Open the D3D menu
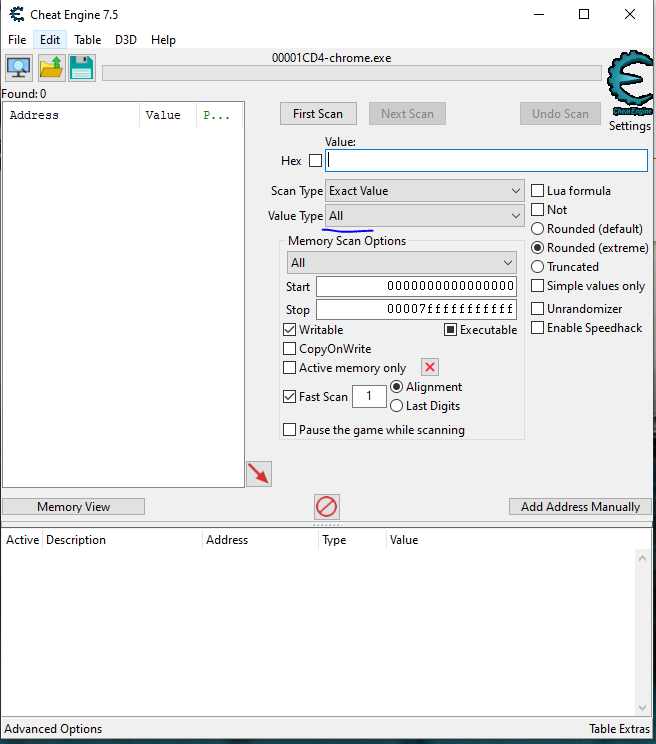 point(126,40)
